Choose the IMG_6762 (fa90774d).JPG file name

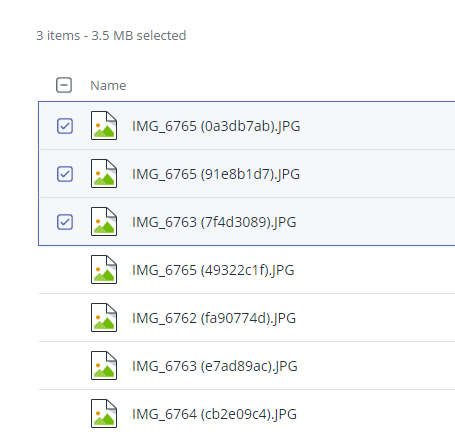coord(214,318)
